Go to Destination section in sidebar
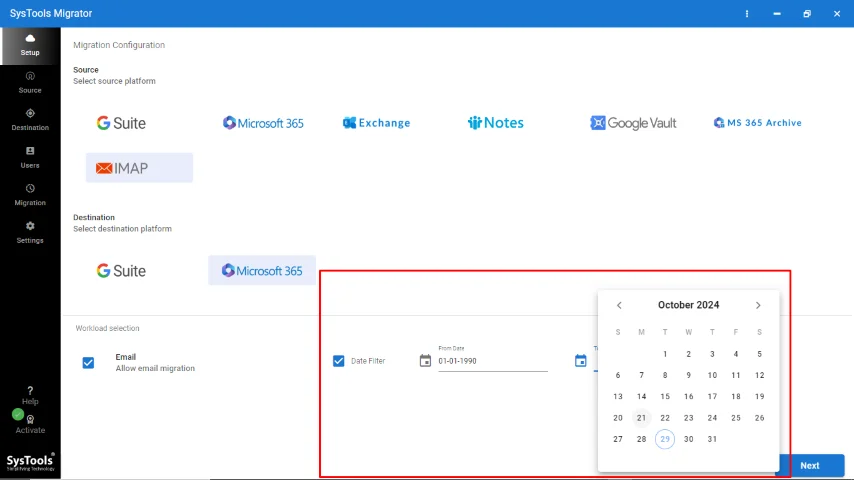 (30, 120)
